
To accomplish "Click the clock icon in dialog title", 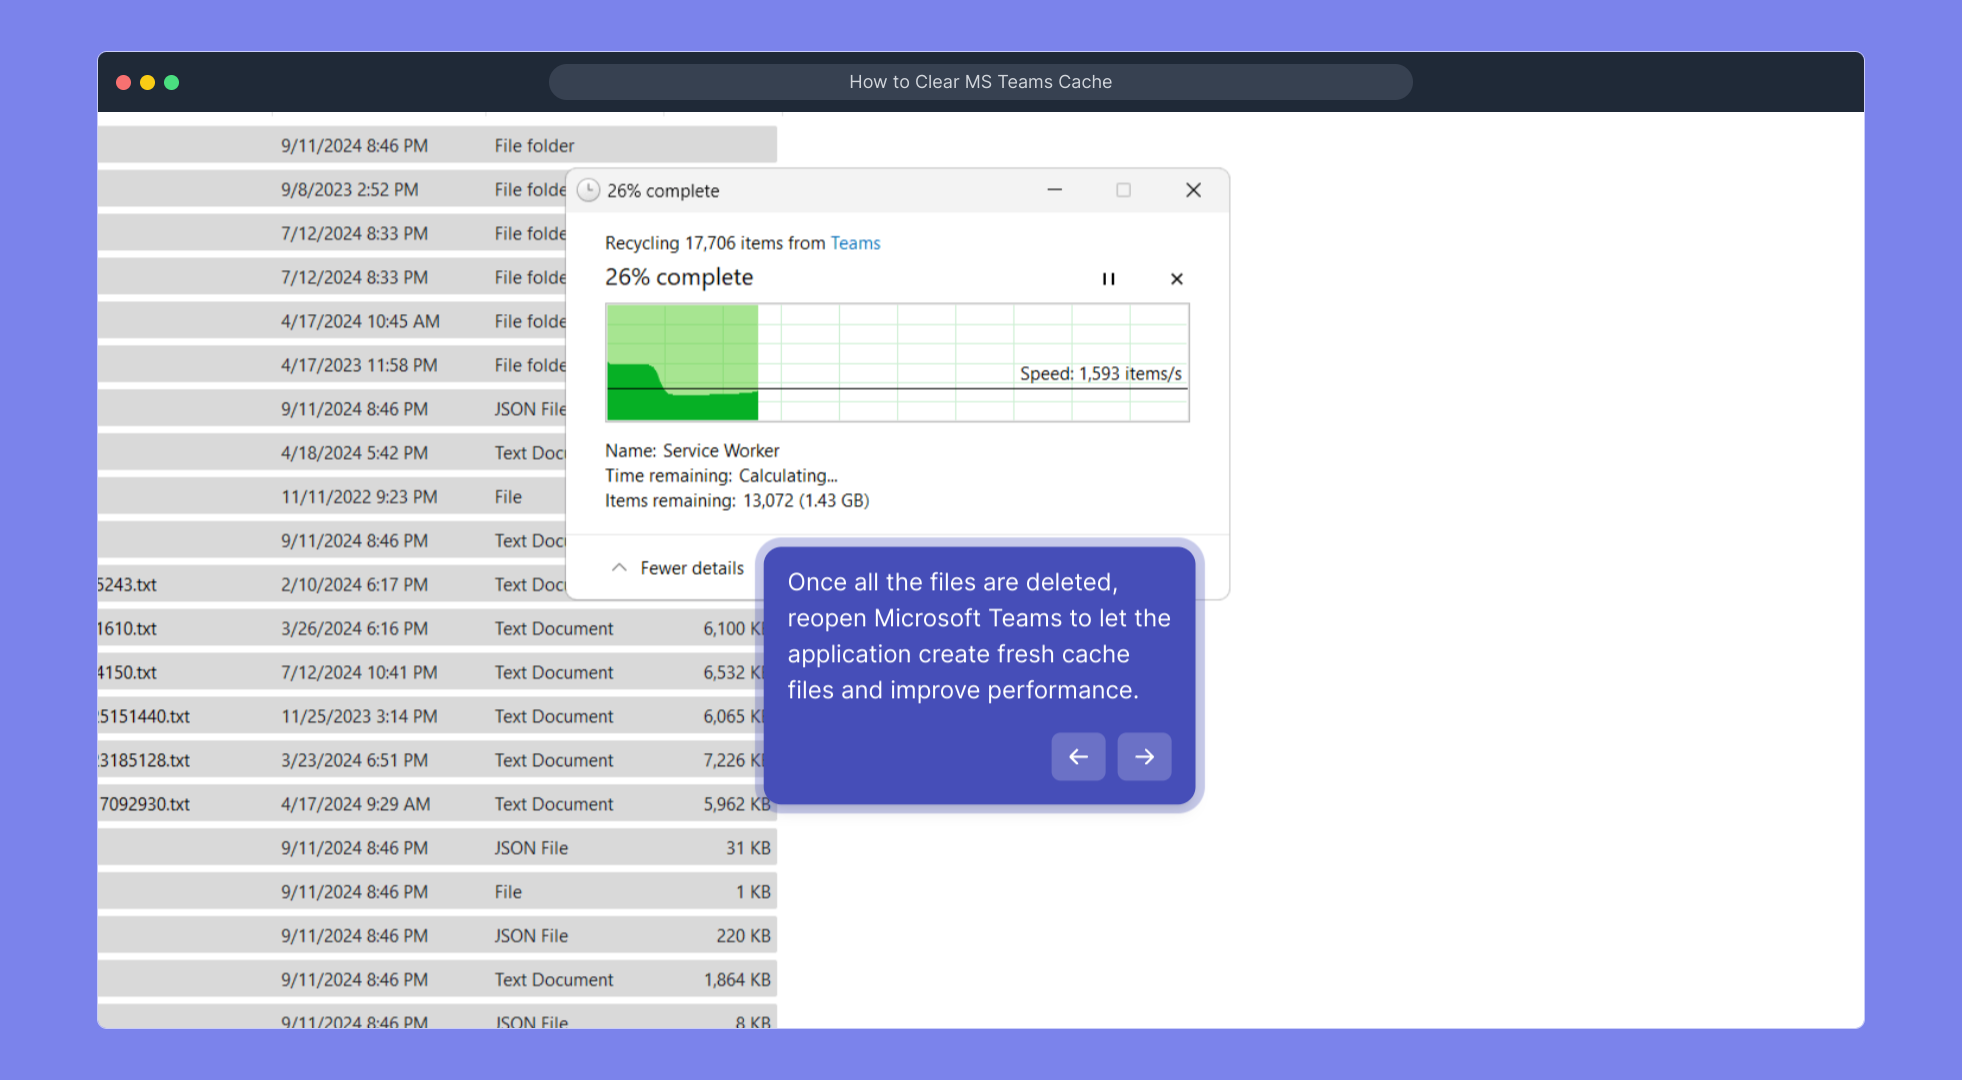I will click(589, 190).
